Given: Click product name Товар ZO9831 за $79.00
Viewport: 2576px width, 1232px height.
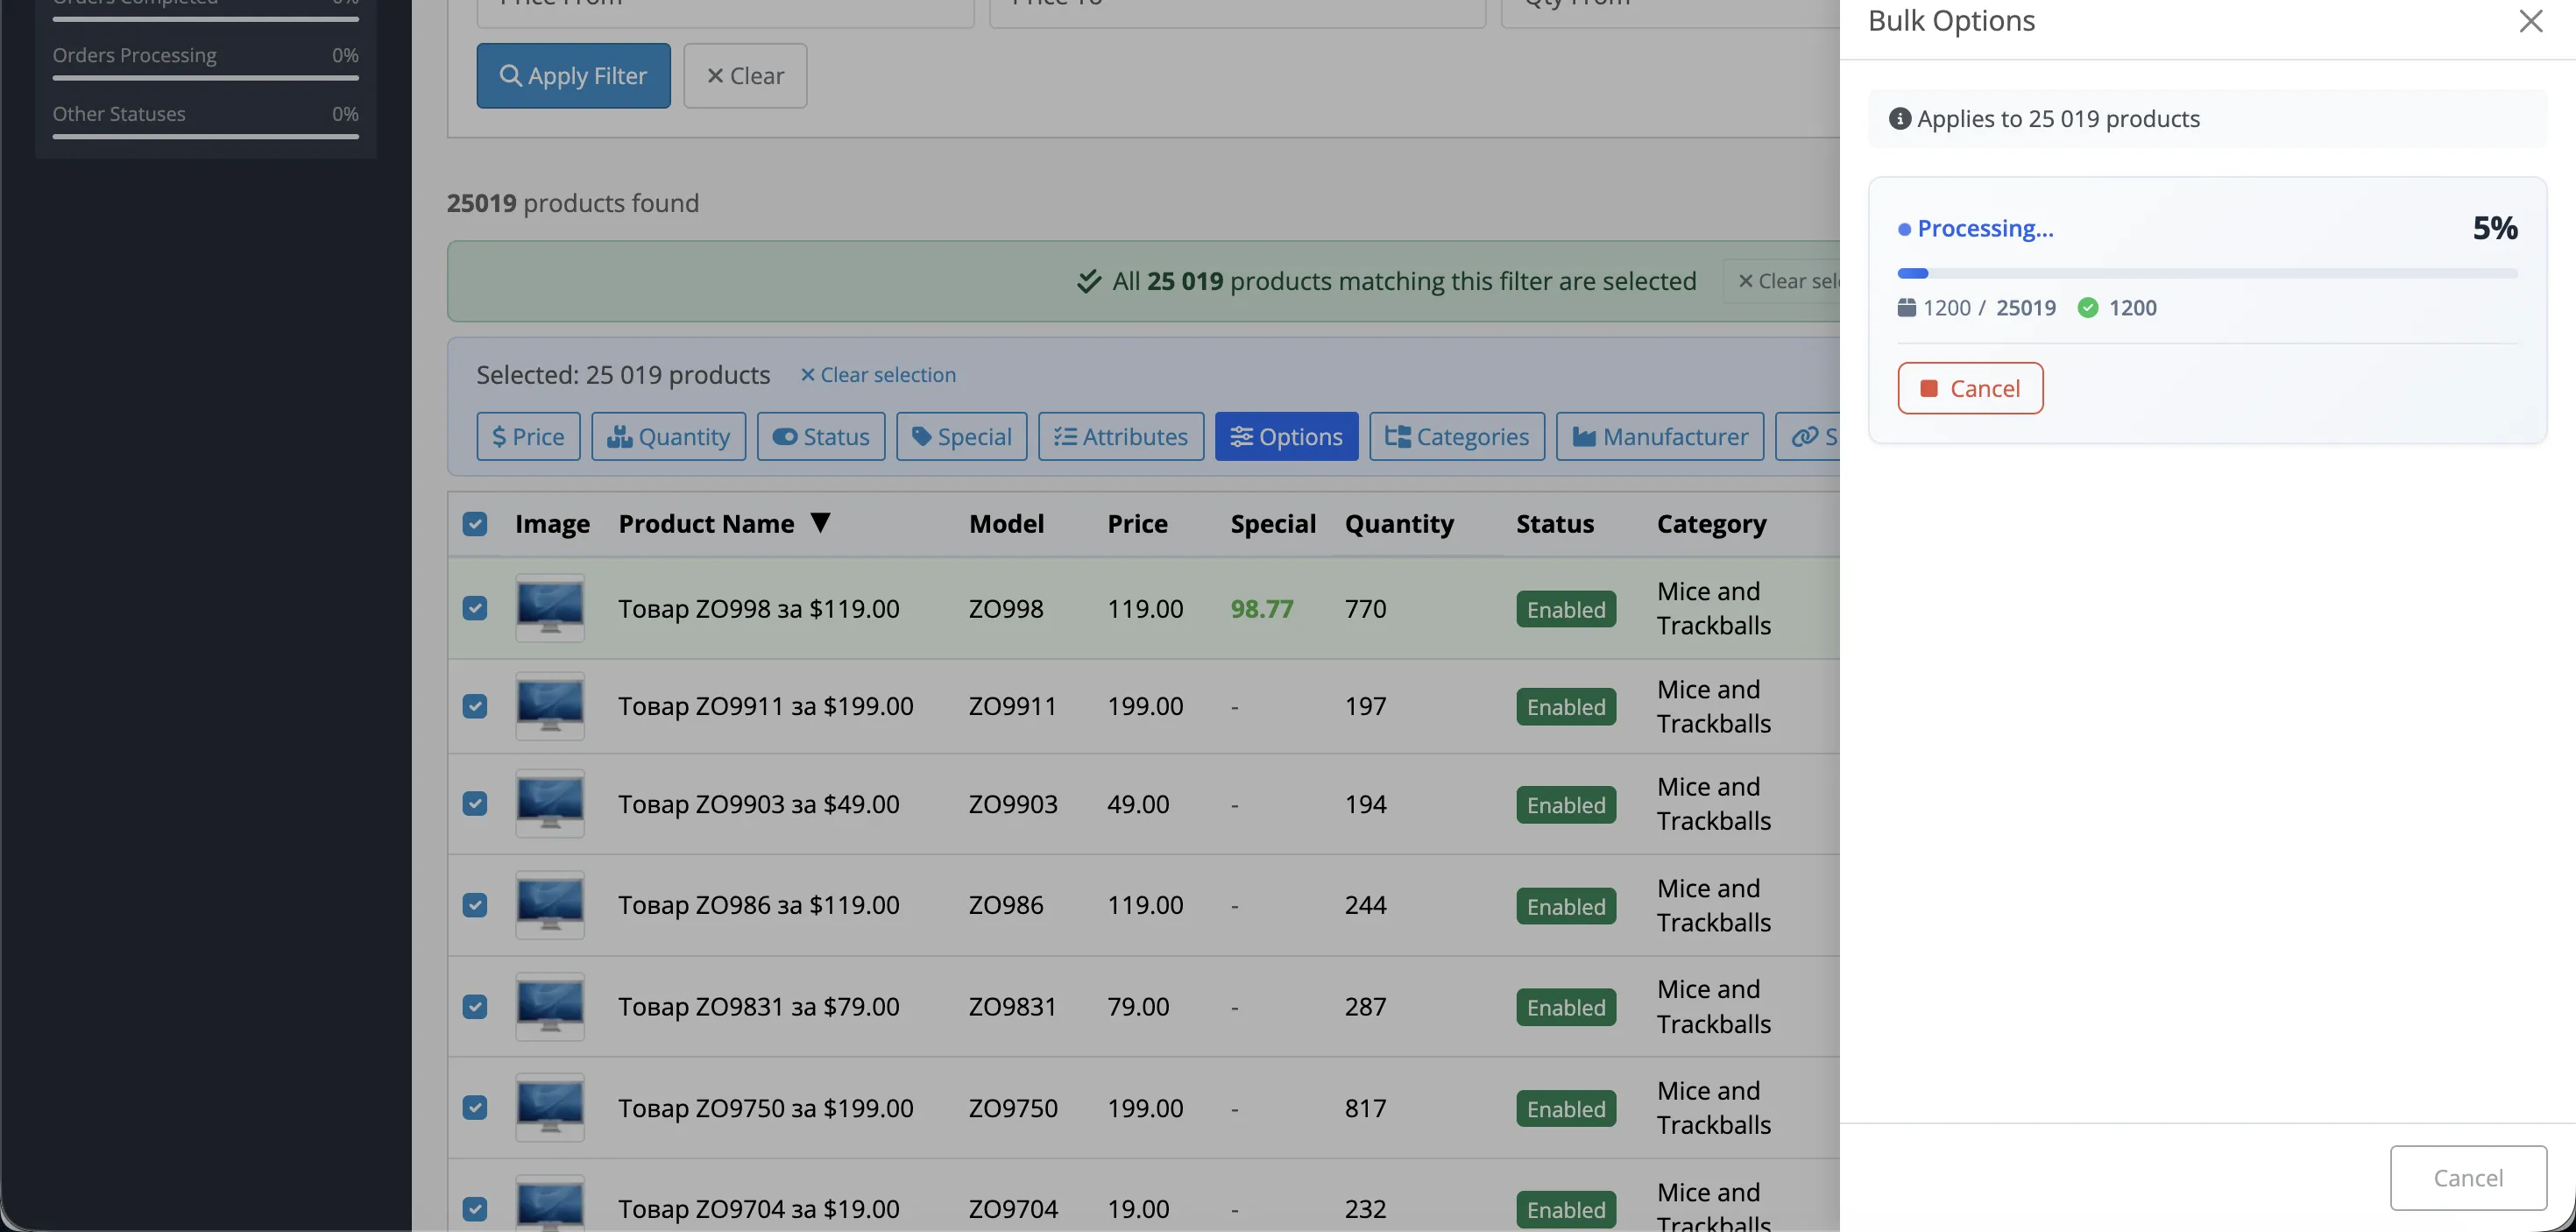Looking at the screenshot, I should (759, 1007).
